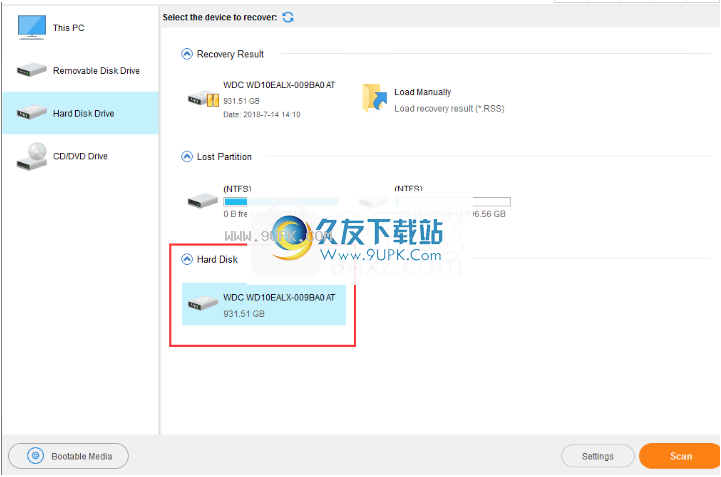The width and height of the screenshot is (721, 477).
Task: Click the Hard Disk heading text
Action: [x=217, y=259]
